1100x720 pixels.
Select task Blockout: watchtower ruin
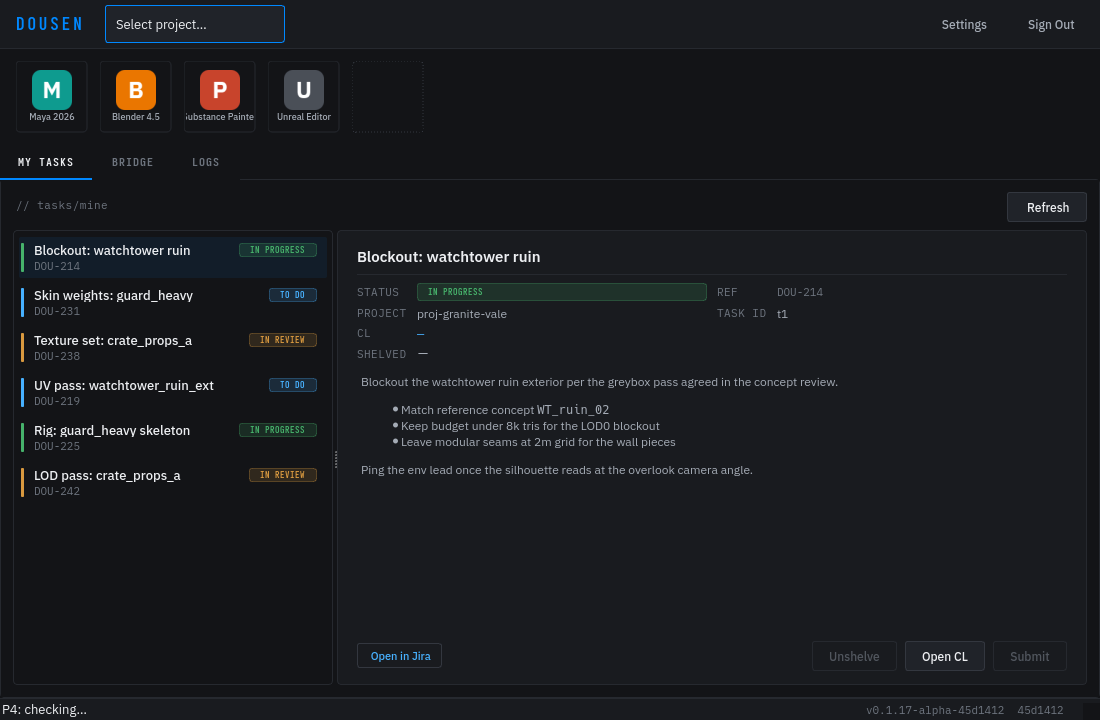tap(173, 258)
